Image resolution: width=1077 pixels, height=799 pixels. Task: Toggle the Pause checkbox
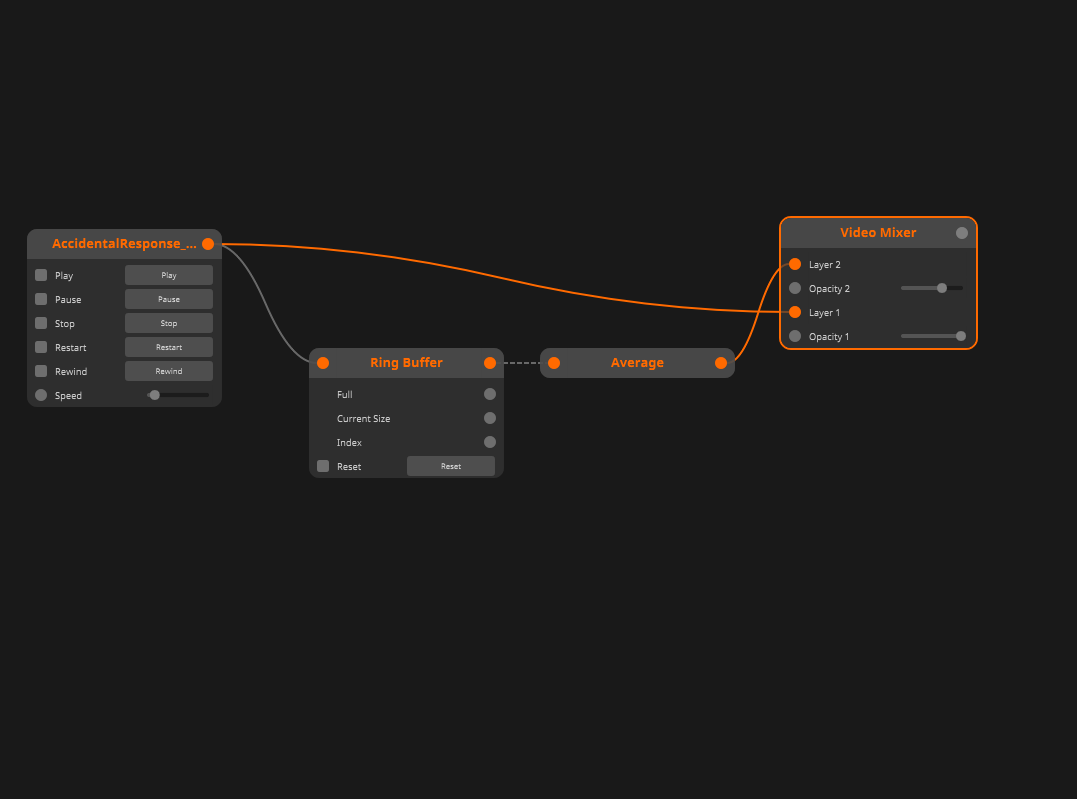point(41,299)
